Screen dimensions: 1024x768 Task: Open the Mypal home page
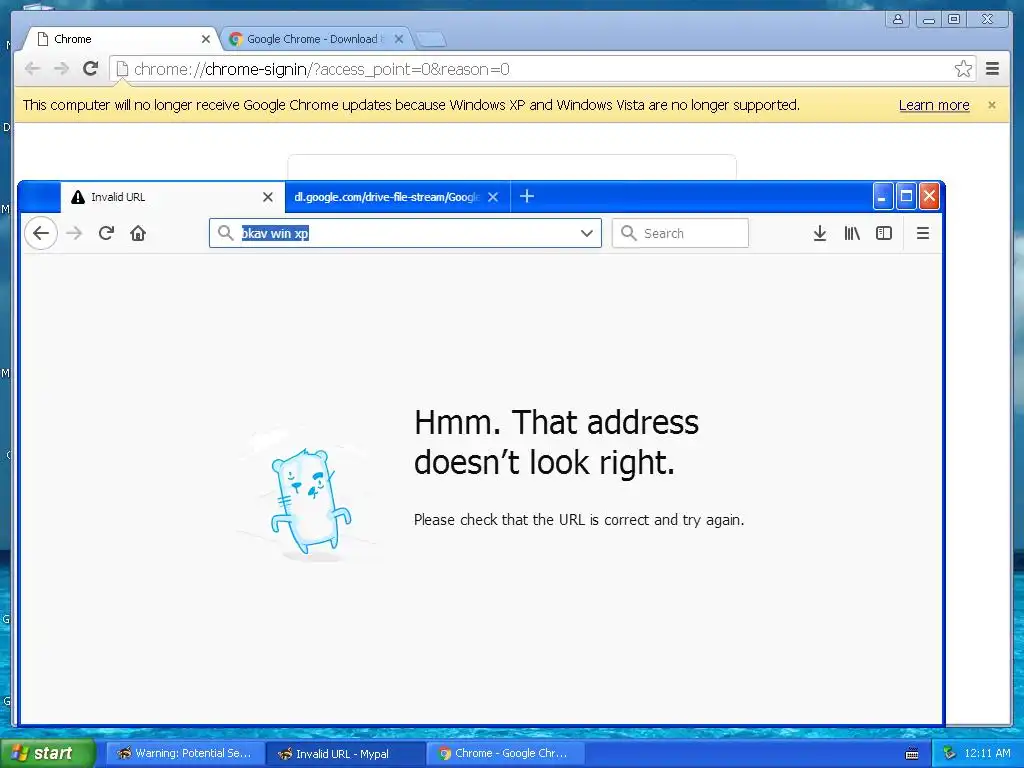(x=138, y=233)
